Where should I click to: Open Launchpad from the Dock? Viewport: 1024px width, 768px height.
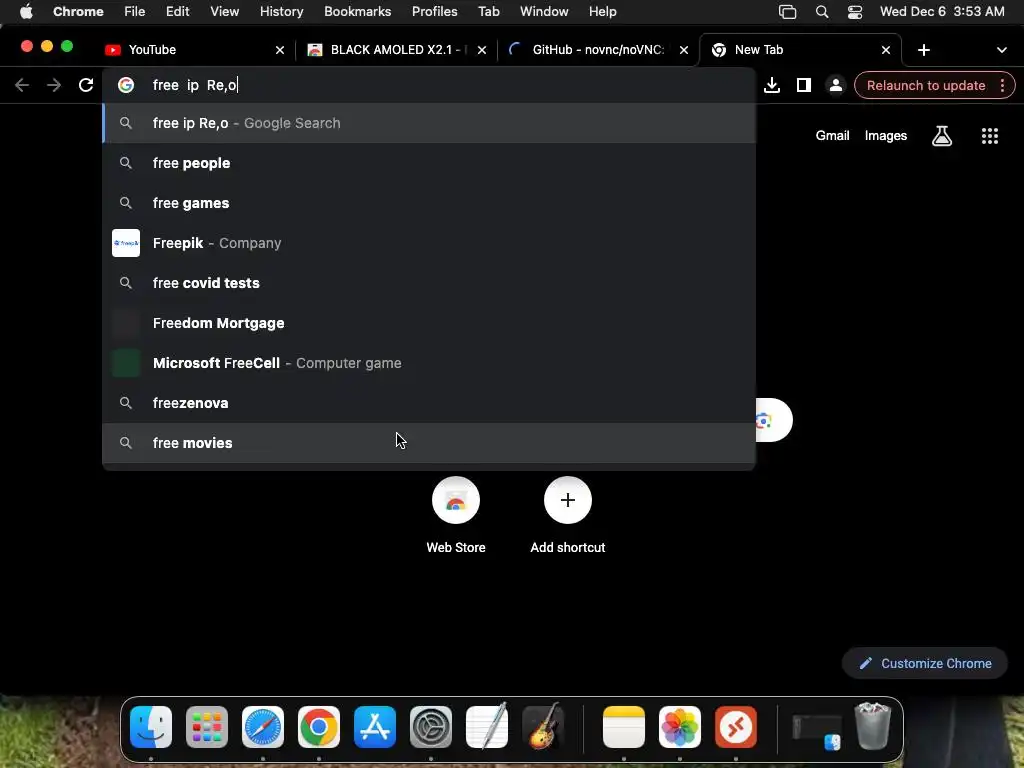207,727
